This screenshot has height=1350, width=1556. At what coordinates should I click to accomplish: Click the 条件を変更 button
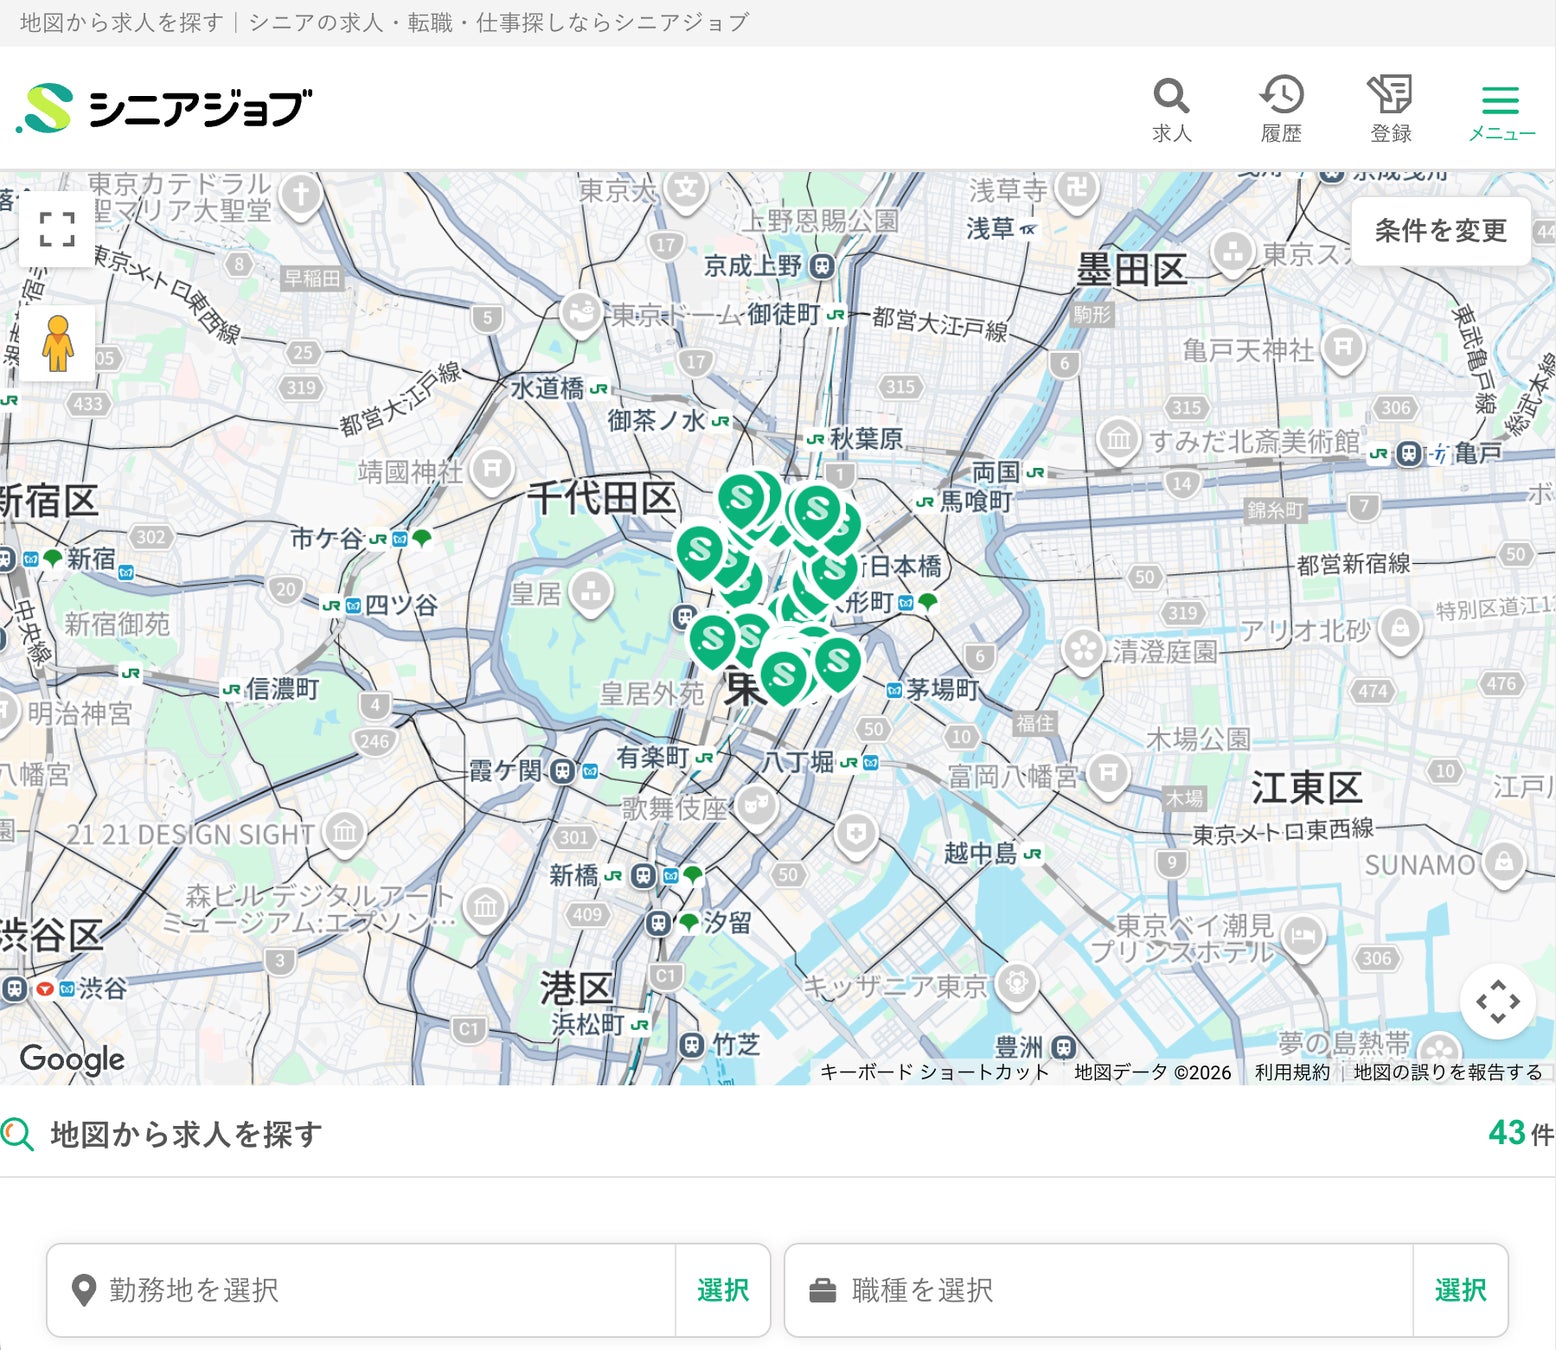coord(1440,231)
